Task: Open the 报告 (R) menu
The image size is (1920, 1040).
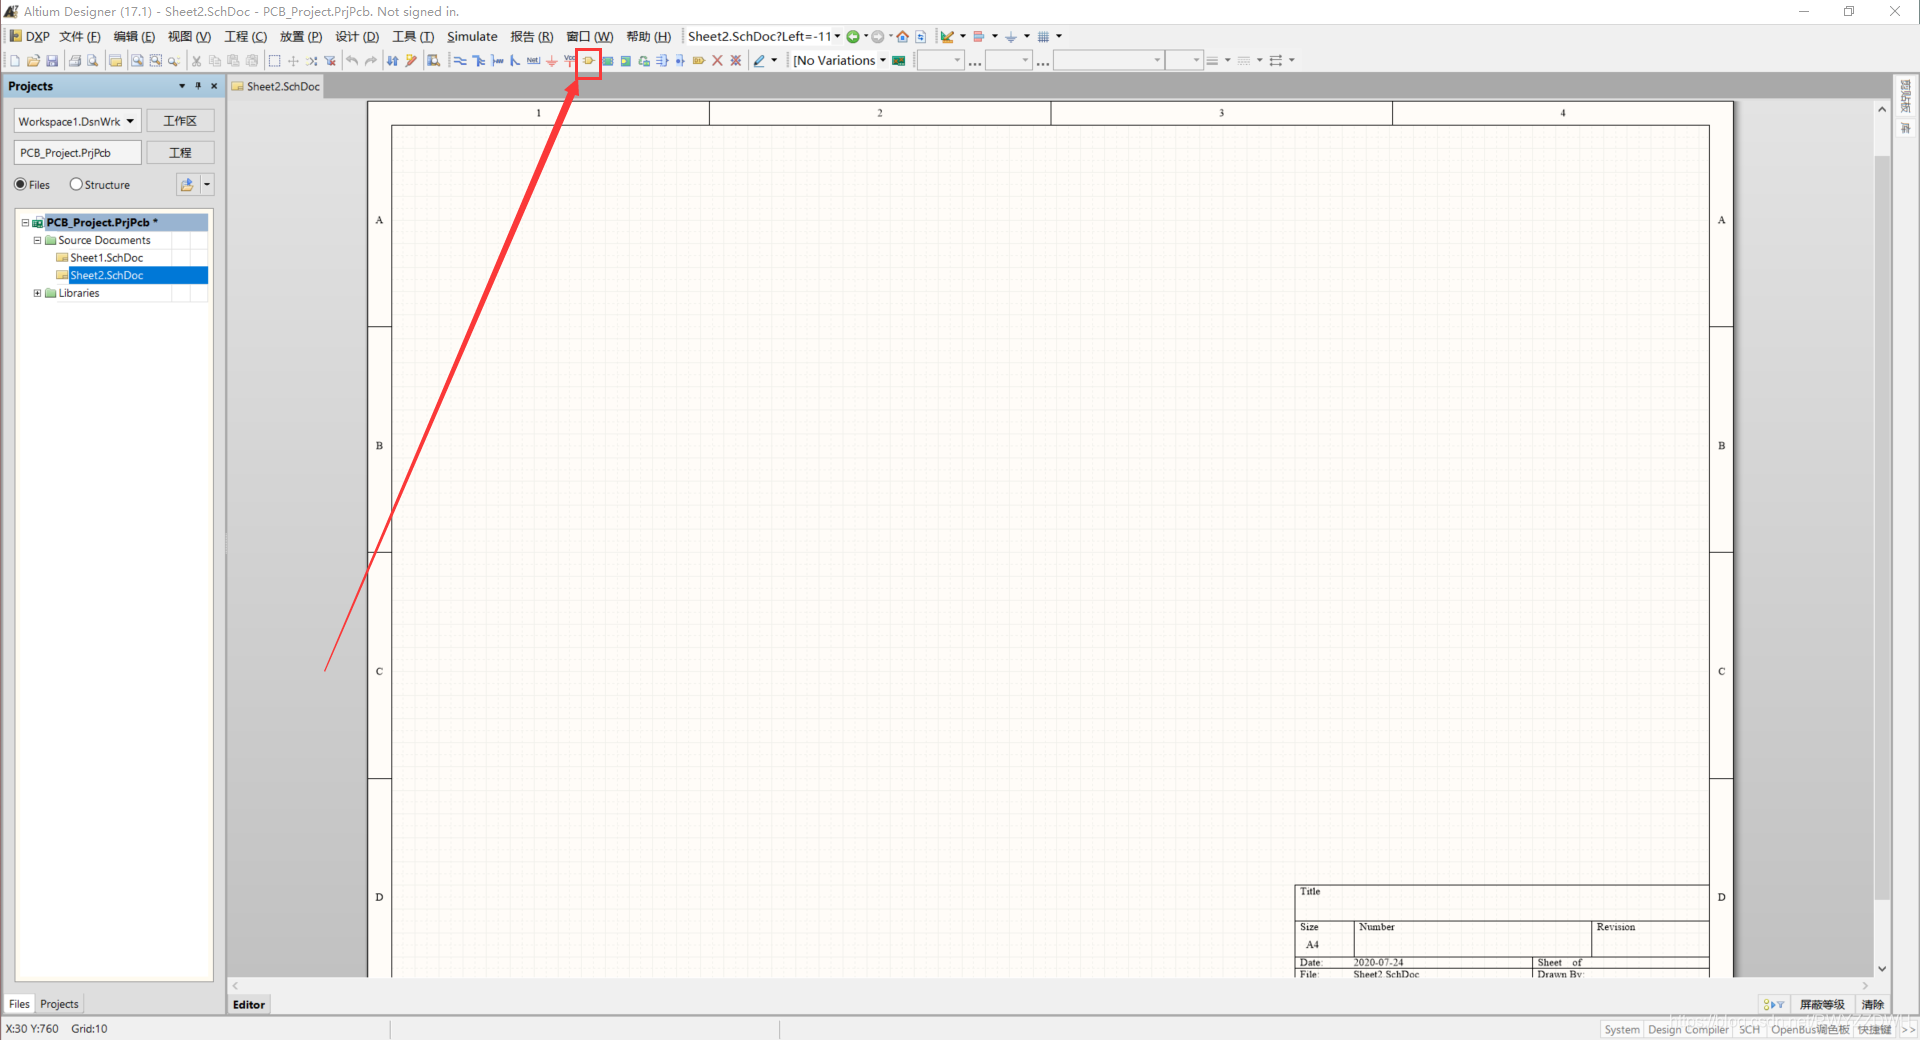Action: [x=532, y=37]
